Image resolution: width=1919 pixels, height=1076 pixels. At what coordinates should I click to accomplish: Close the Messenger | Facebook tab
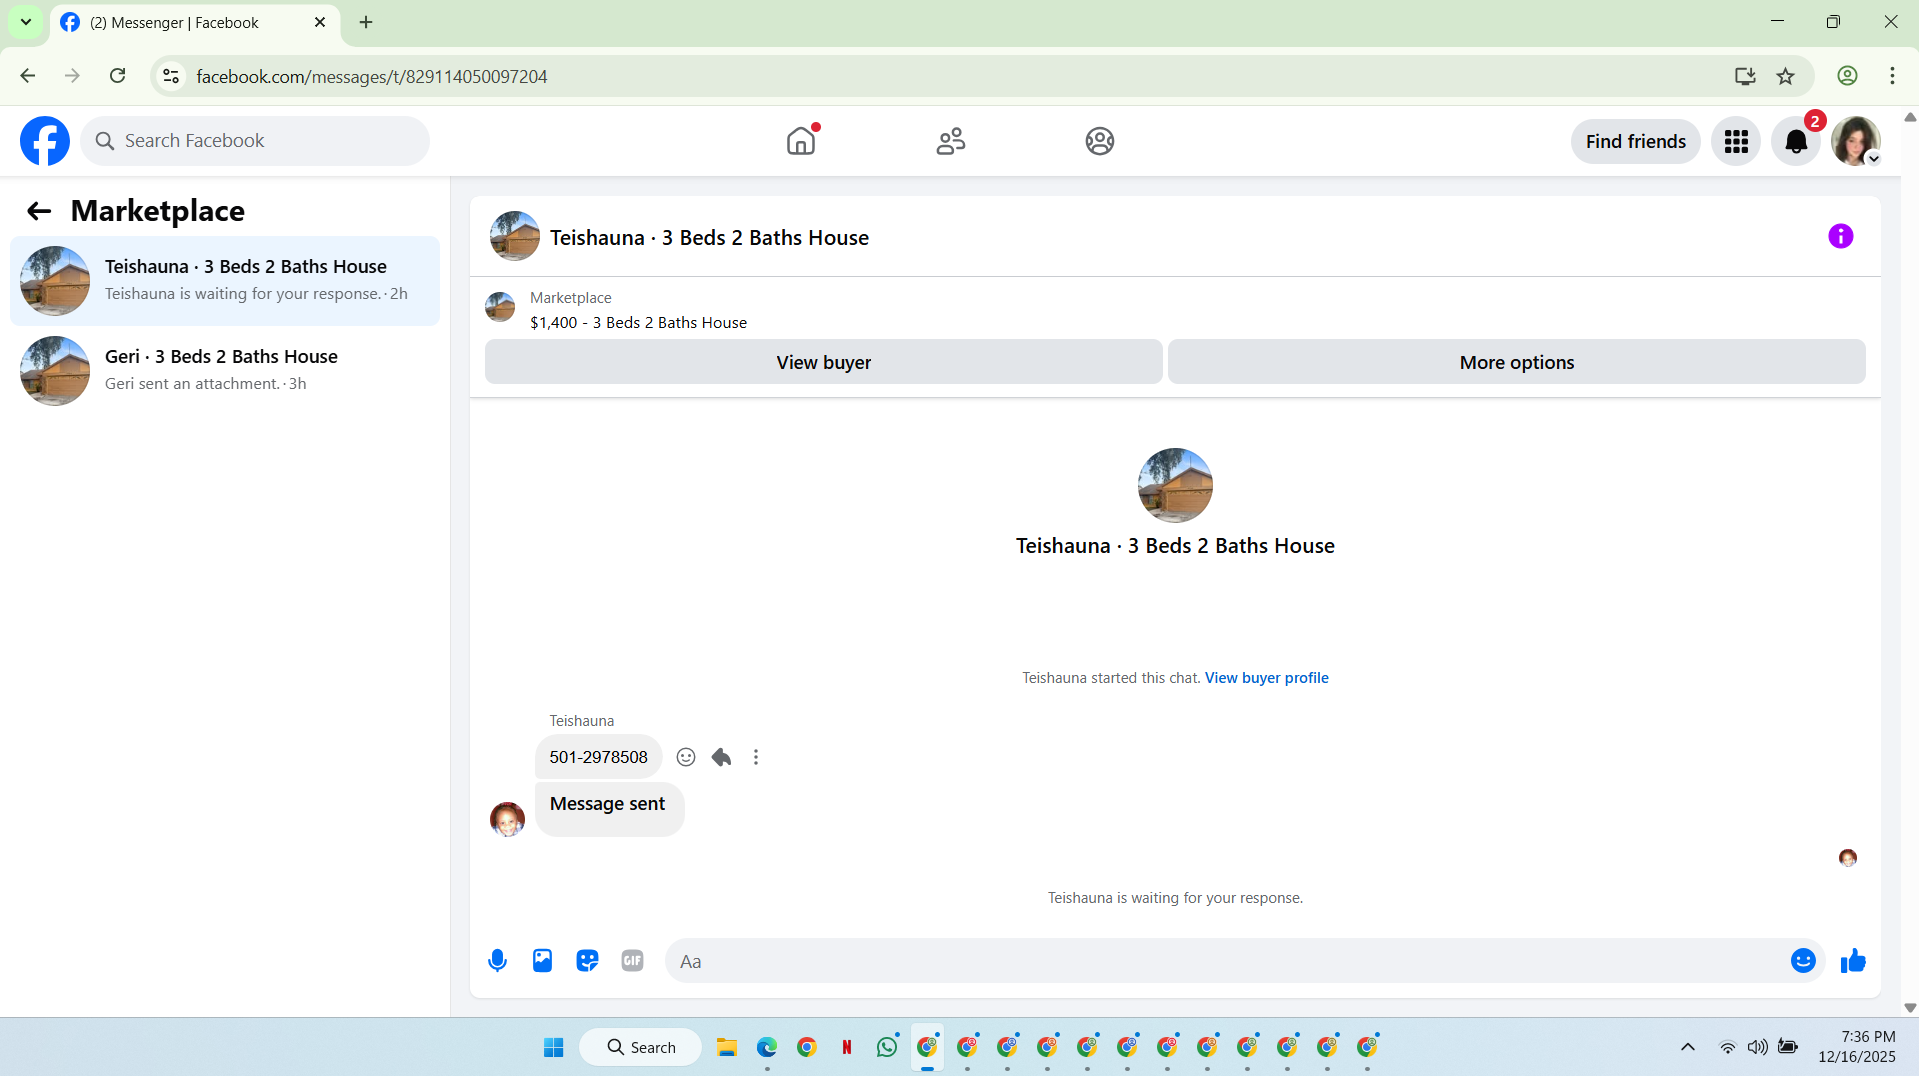click(320, 22)
